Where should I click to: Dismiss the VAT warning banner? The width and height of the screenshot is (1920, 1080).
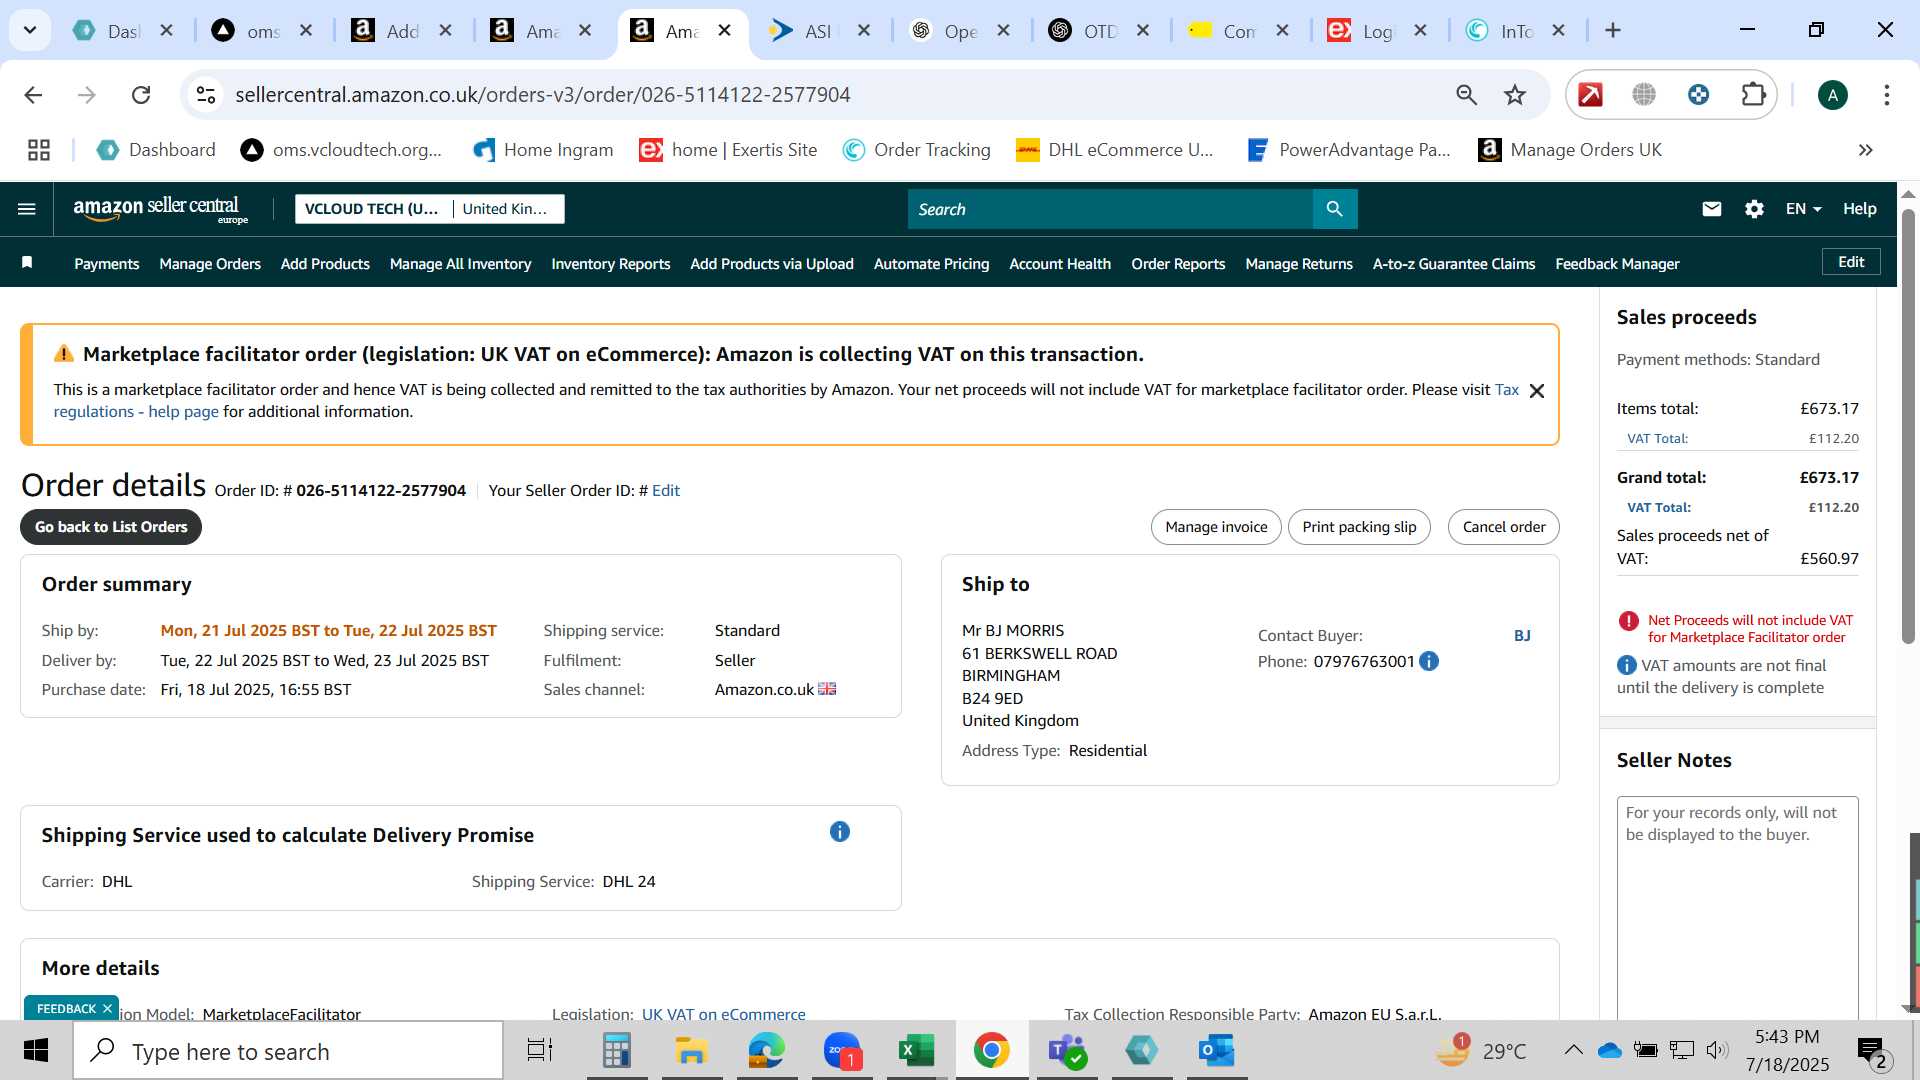pyautogui.click(x=1537, y=391)
